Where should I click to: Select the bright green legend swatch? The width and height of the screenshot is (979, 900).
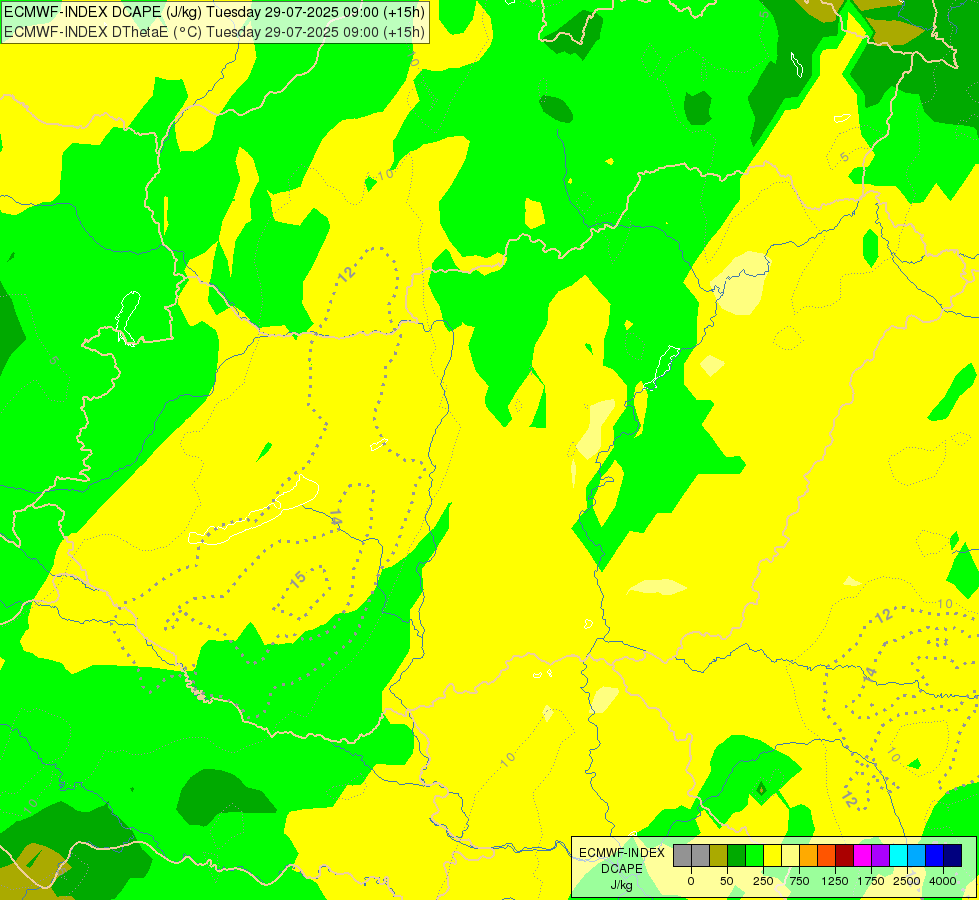click(755, 855)
